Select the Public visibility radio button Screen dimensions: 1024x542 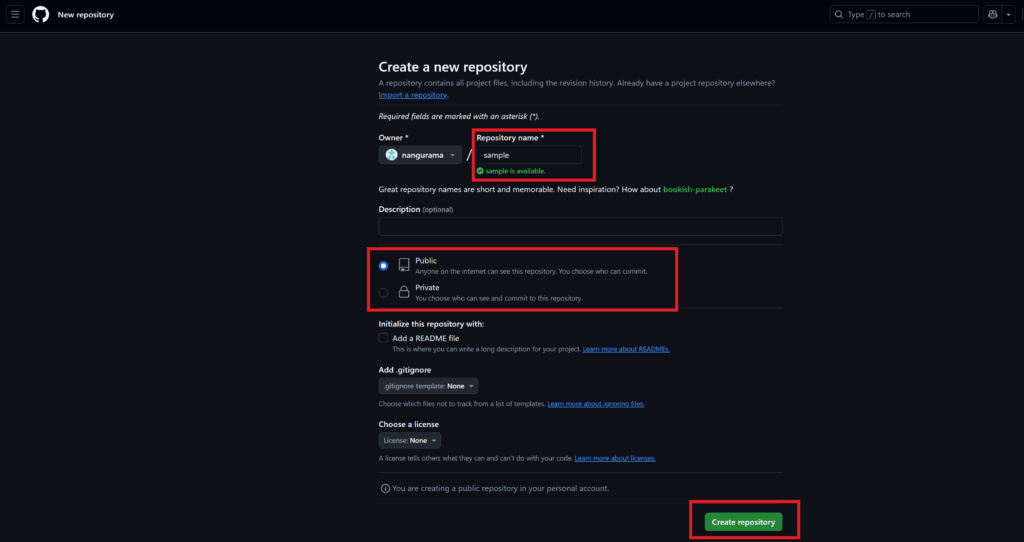point(383,266)
